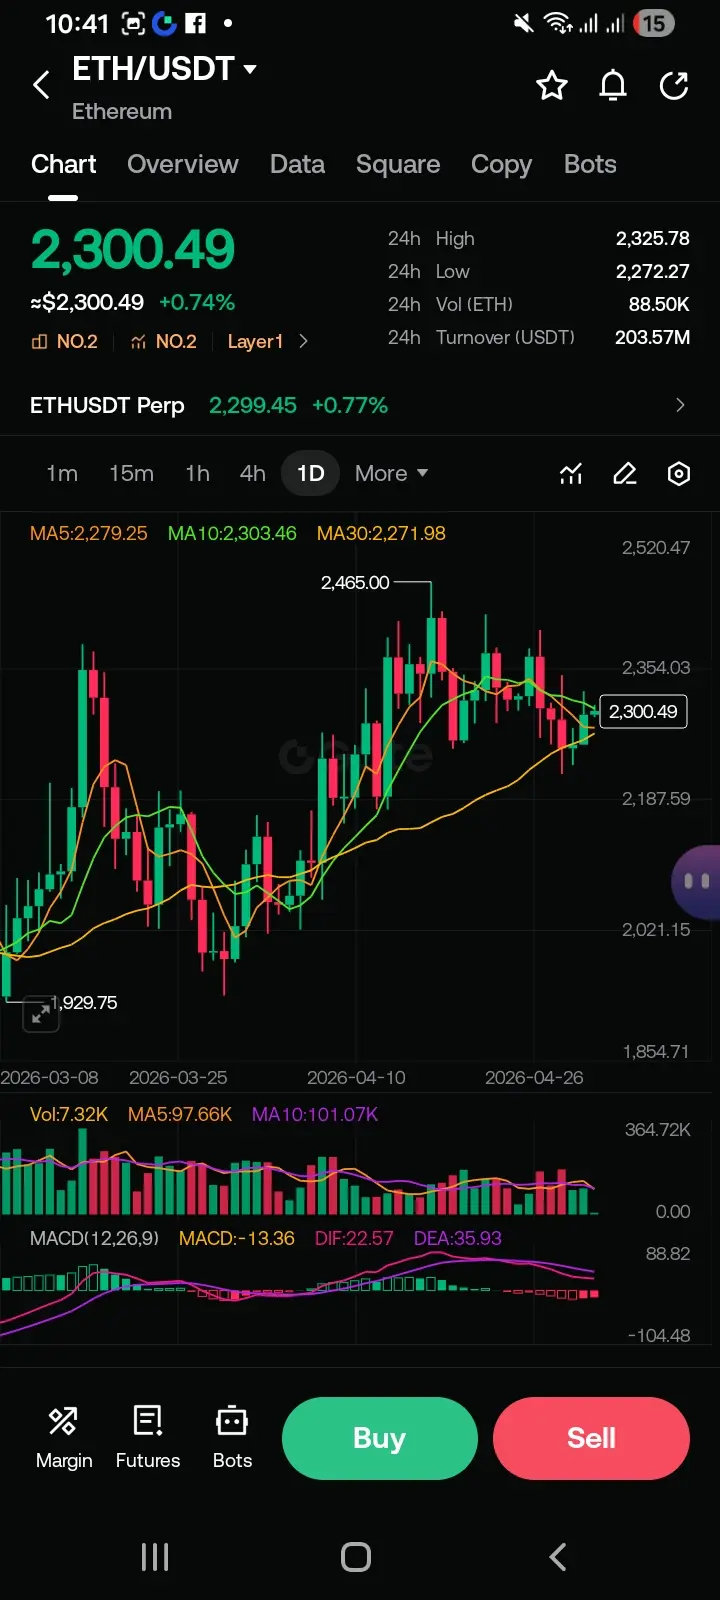This screenshot has height=1600, width=720.
Task: Tap the 24h Turnover value 203.57M
Action: tap(652, 337)
